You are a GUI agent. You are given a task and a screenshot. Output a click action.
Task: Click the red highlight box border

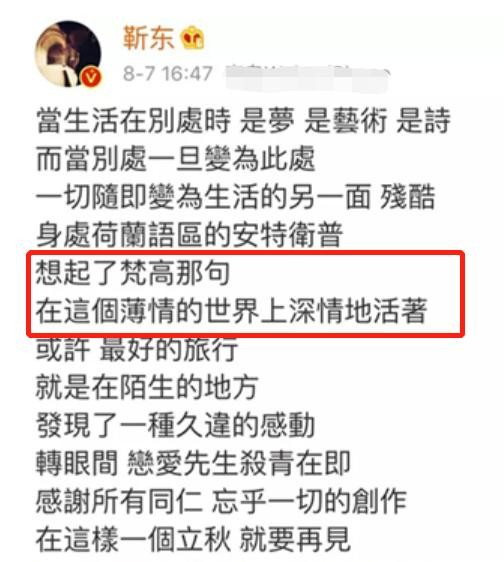tap(246, 253)
